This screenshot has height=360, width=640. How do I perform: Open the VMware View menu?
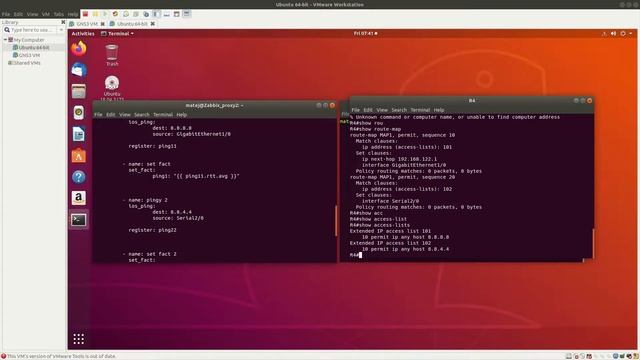[x=32, y=14]
